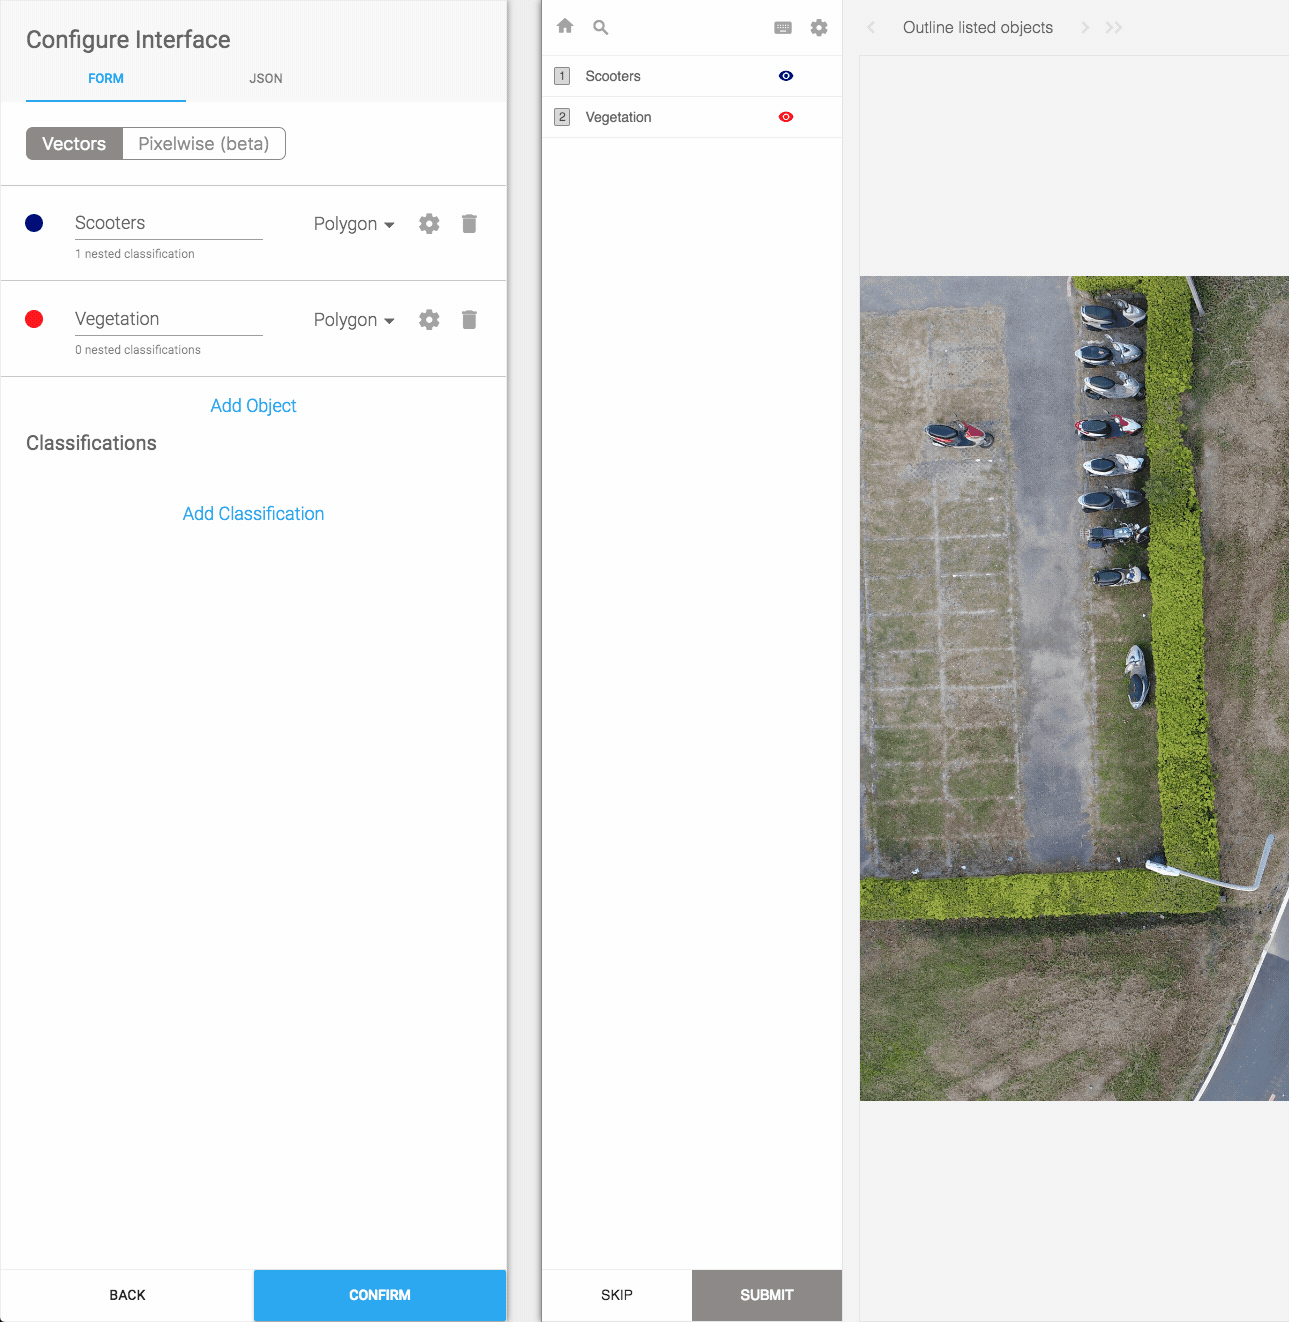Hide Vegetation with the red eye icon

[786, 117]
